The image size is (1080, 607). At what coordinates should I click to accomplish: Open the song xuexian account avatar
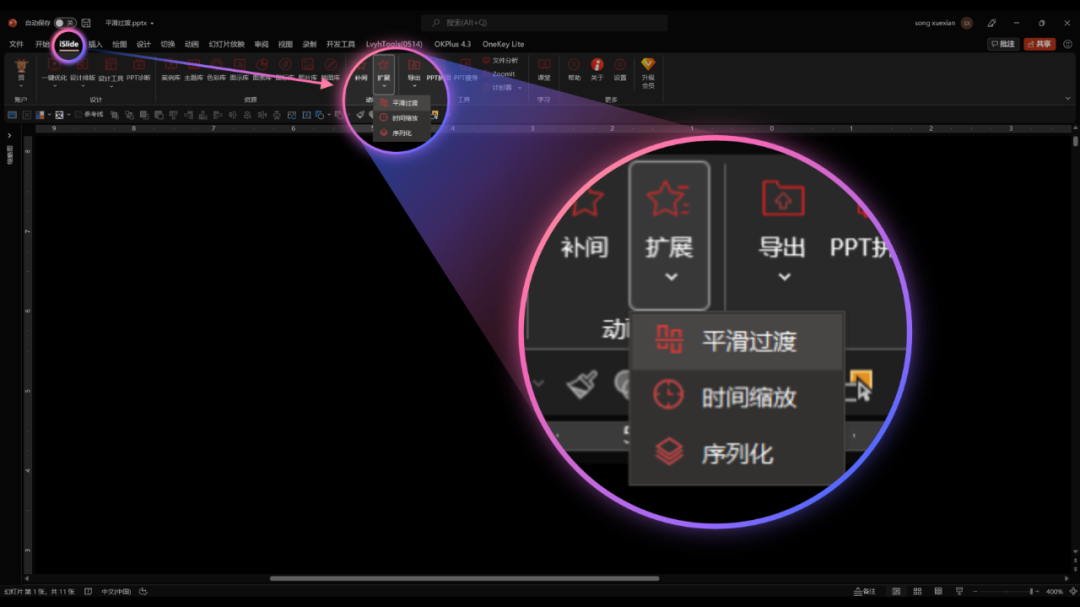967,23
